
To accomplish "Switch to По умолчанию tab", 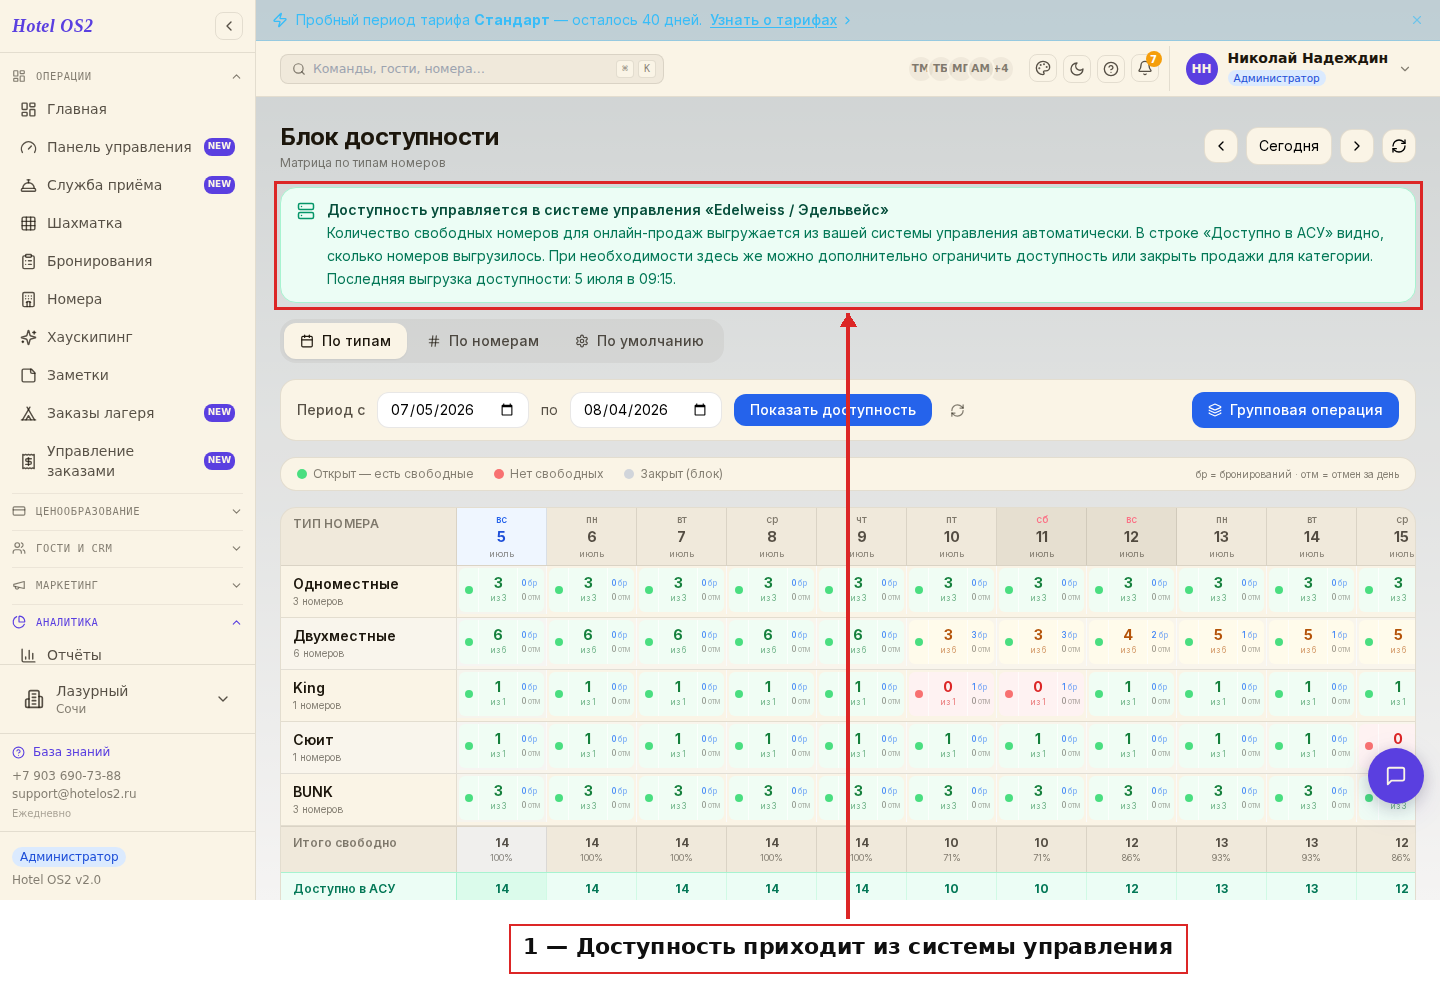I will tap(640, 341).
